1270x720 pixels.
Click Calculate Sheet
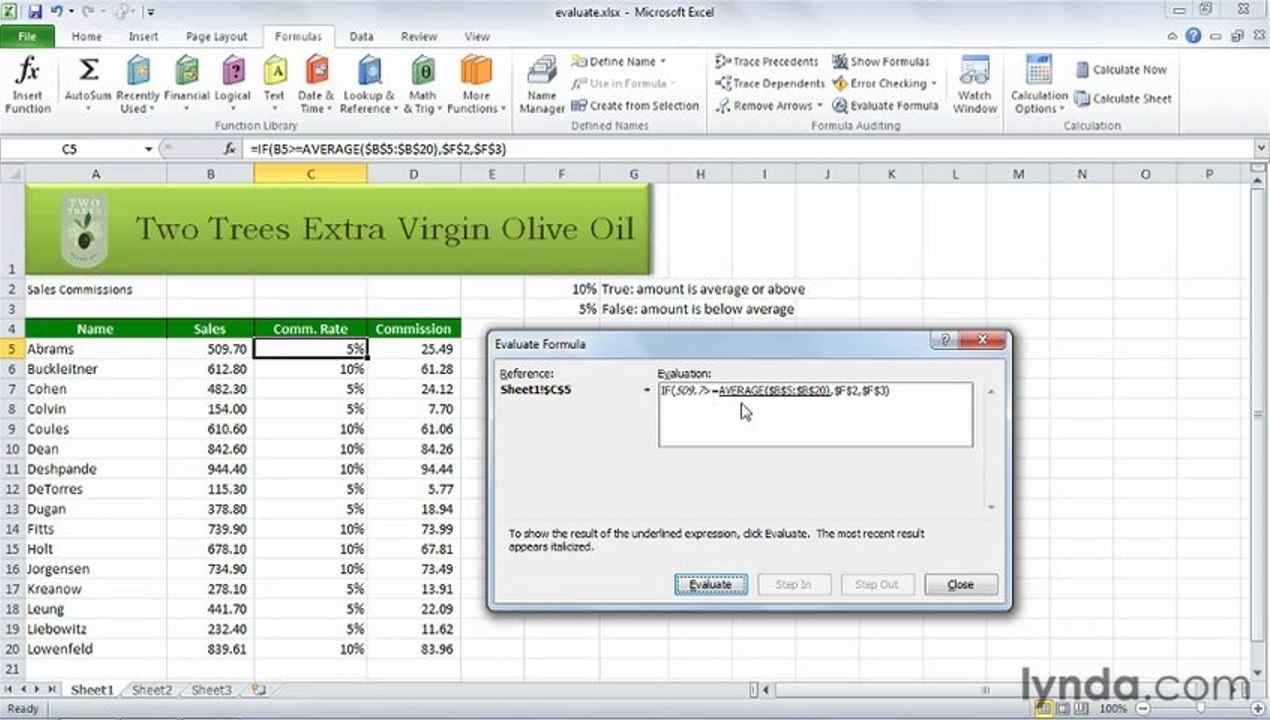click(1122, 98)
